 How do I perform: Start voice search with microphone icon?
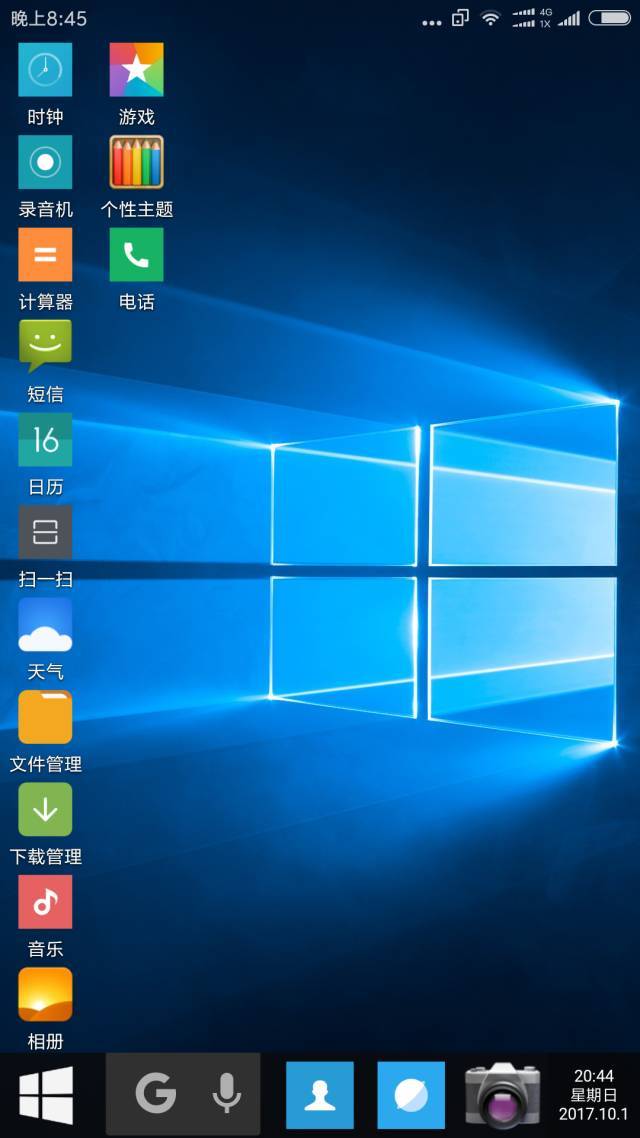click(x=226, y=1093)
